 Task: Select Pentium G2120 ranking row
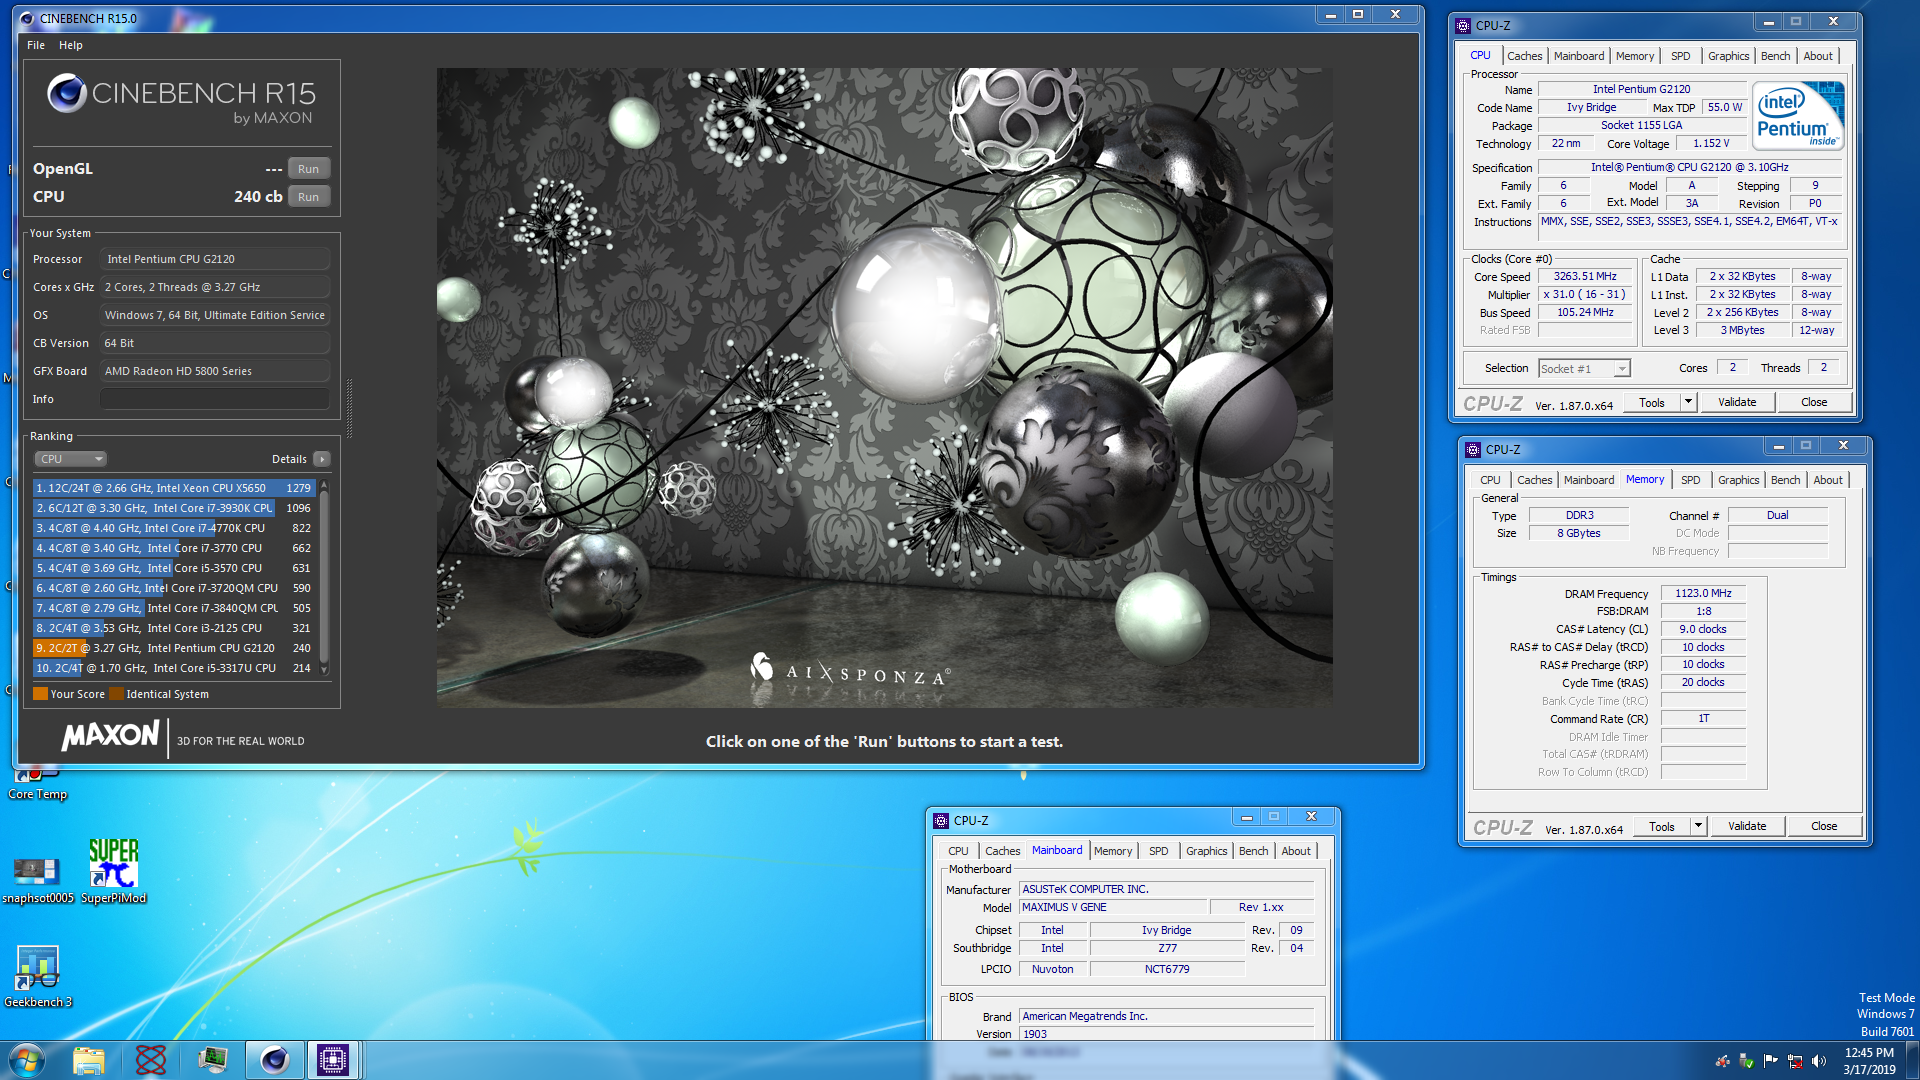(x=174, y=648)
